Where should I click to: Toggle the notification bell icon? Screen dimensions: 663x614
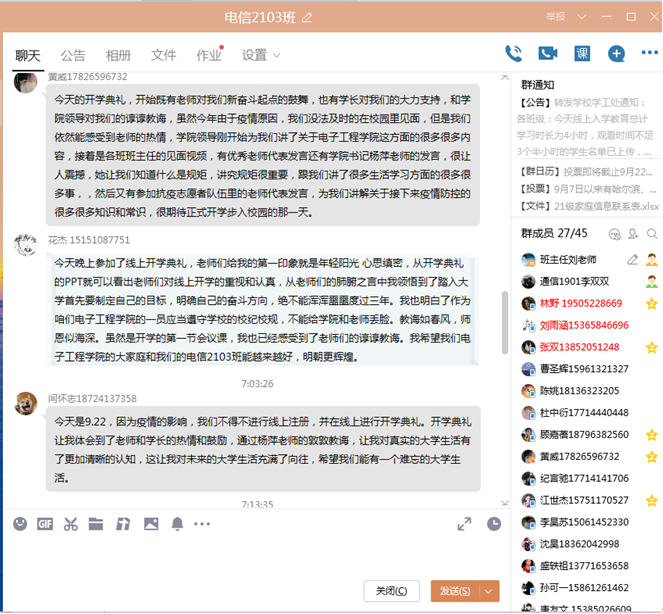pos(177,523)
